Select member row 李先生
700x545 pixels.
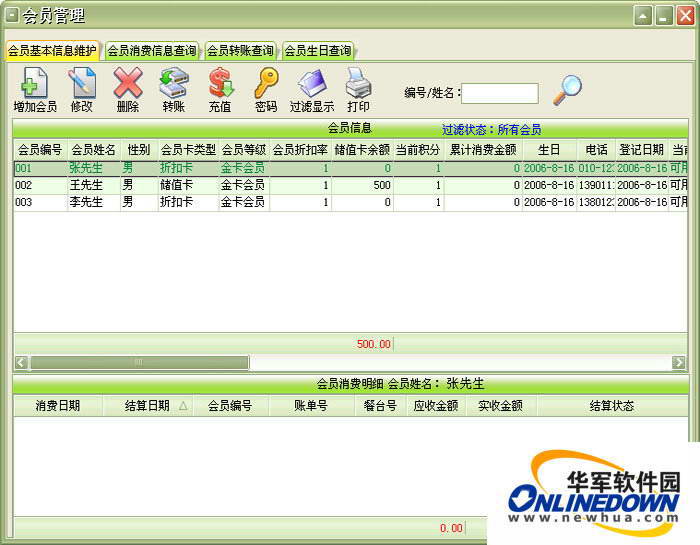(350, 202)
